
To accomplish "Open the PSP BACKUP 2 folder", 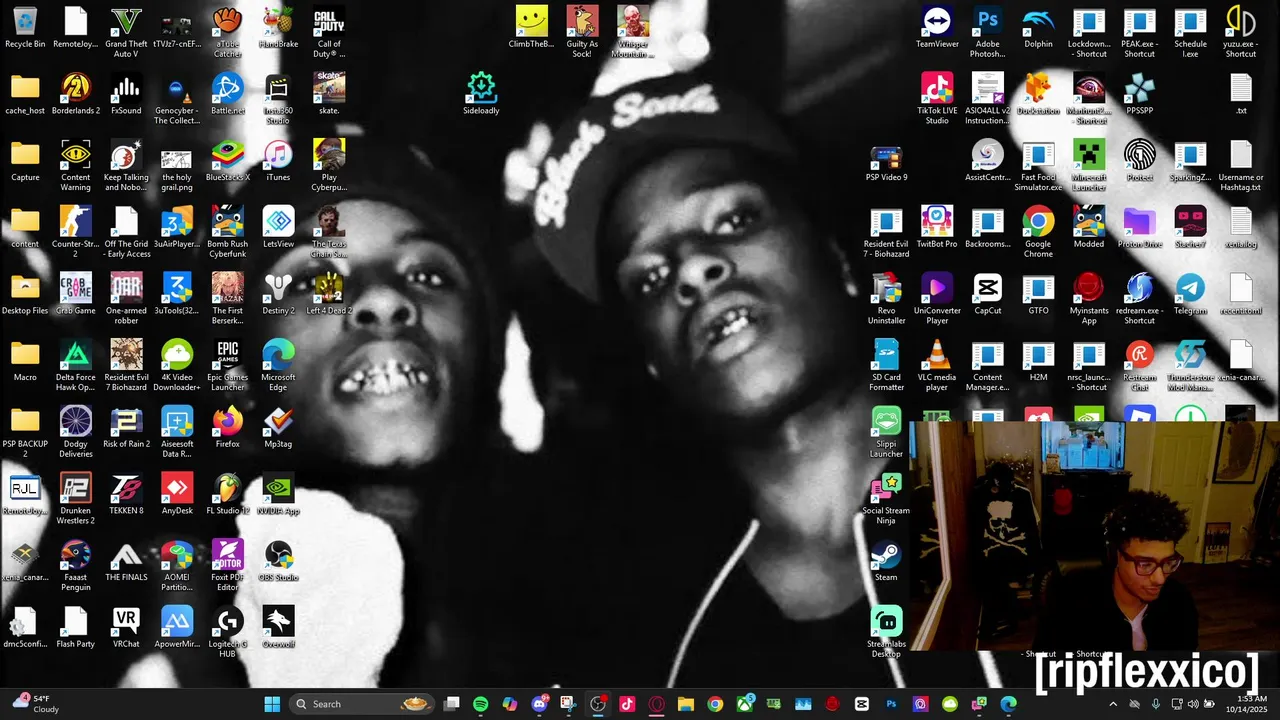I will [25, 432].
